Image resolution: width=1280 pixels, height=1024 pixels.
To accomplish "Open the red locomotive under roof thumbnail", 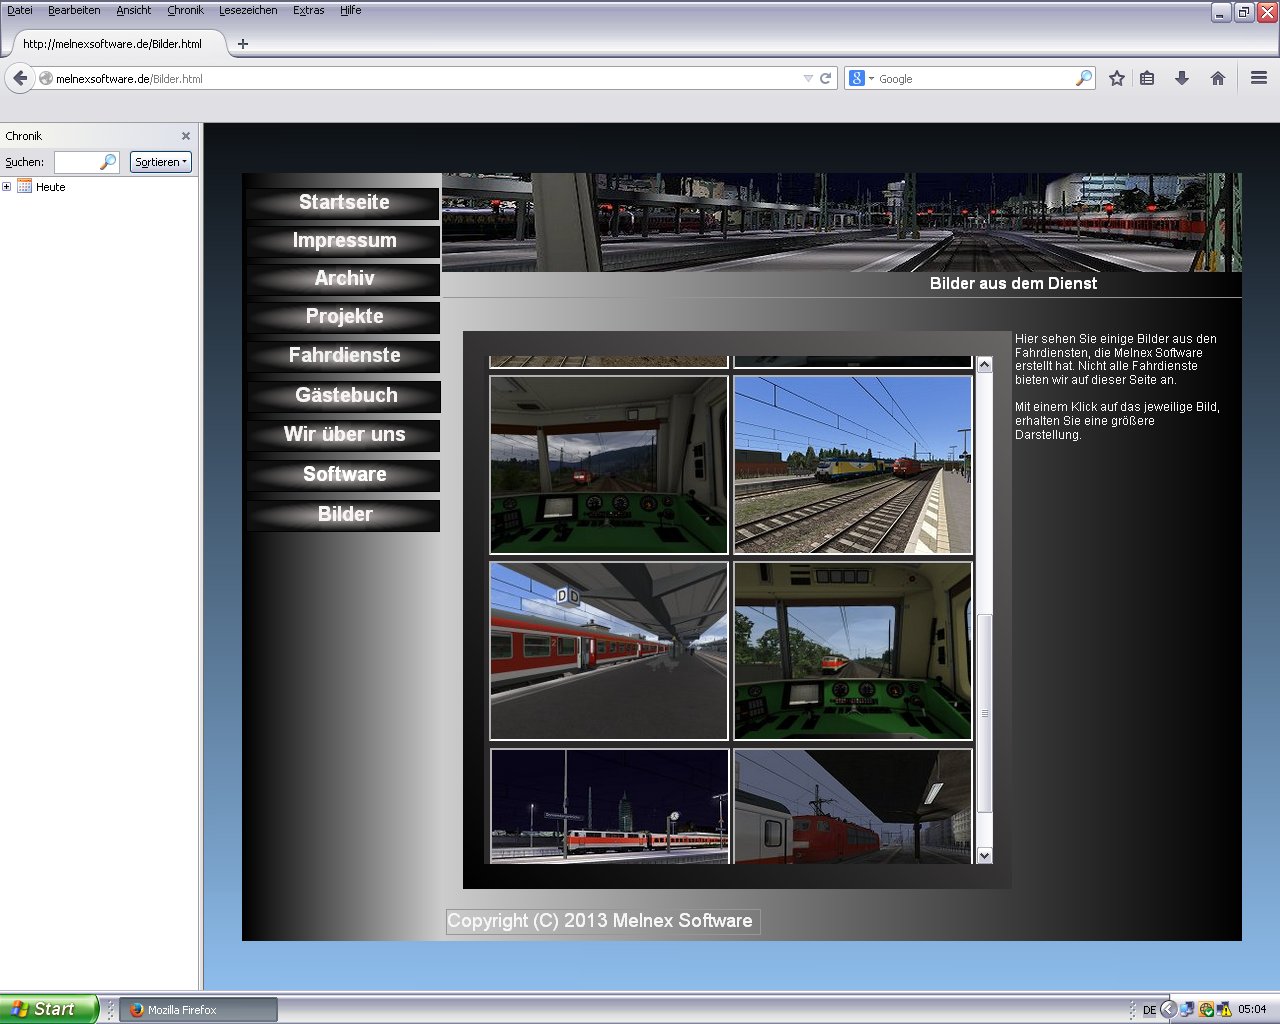I will pyautogui.click(x=853, y=806).
